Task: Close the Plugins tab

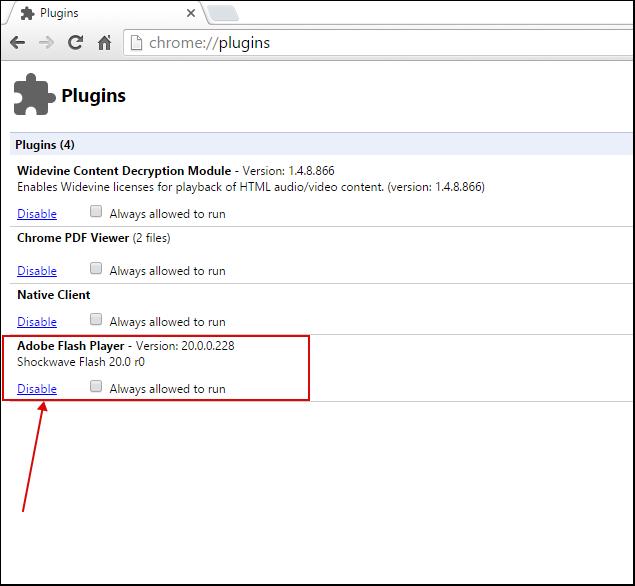Action: 191,13
